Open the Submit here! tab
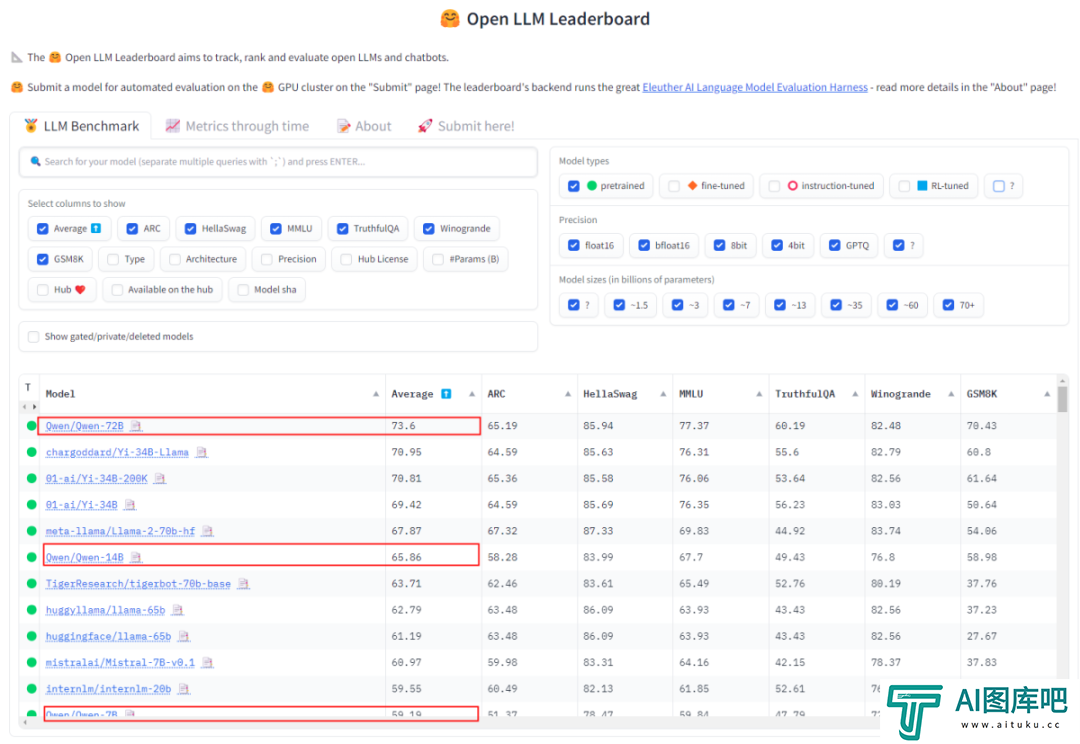 [x=466, y=126]
